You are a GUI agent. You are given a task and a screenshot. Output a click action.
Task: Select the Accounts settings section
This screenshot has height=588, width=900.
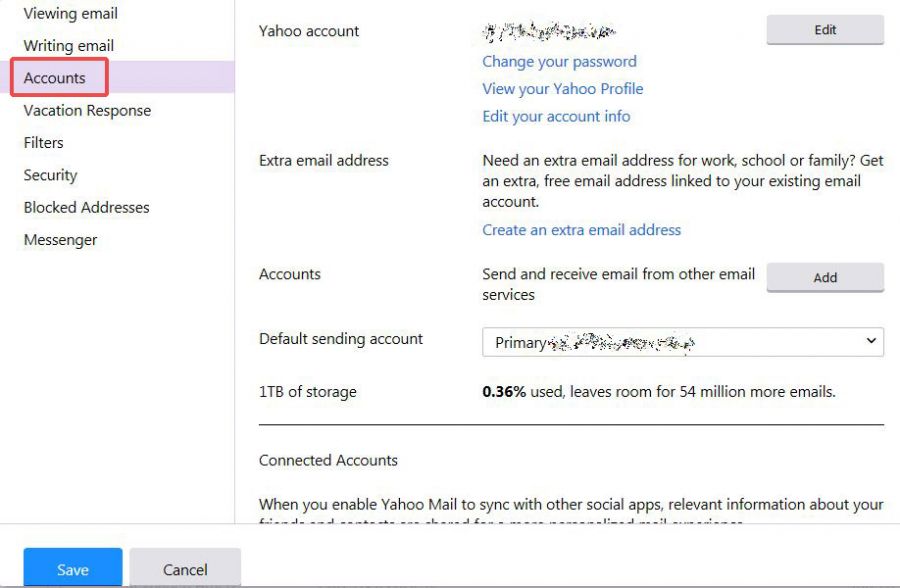(x=55, y=78)
